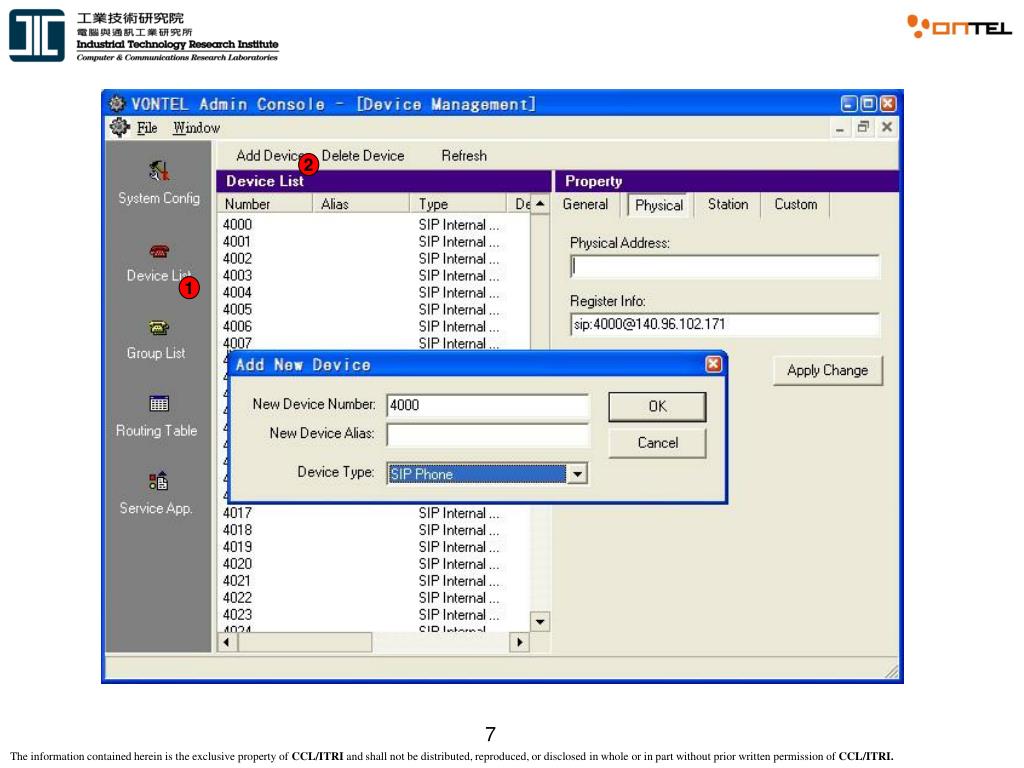Open the File menu
1024x768 pixels.
[x=147, y=128]
